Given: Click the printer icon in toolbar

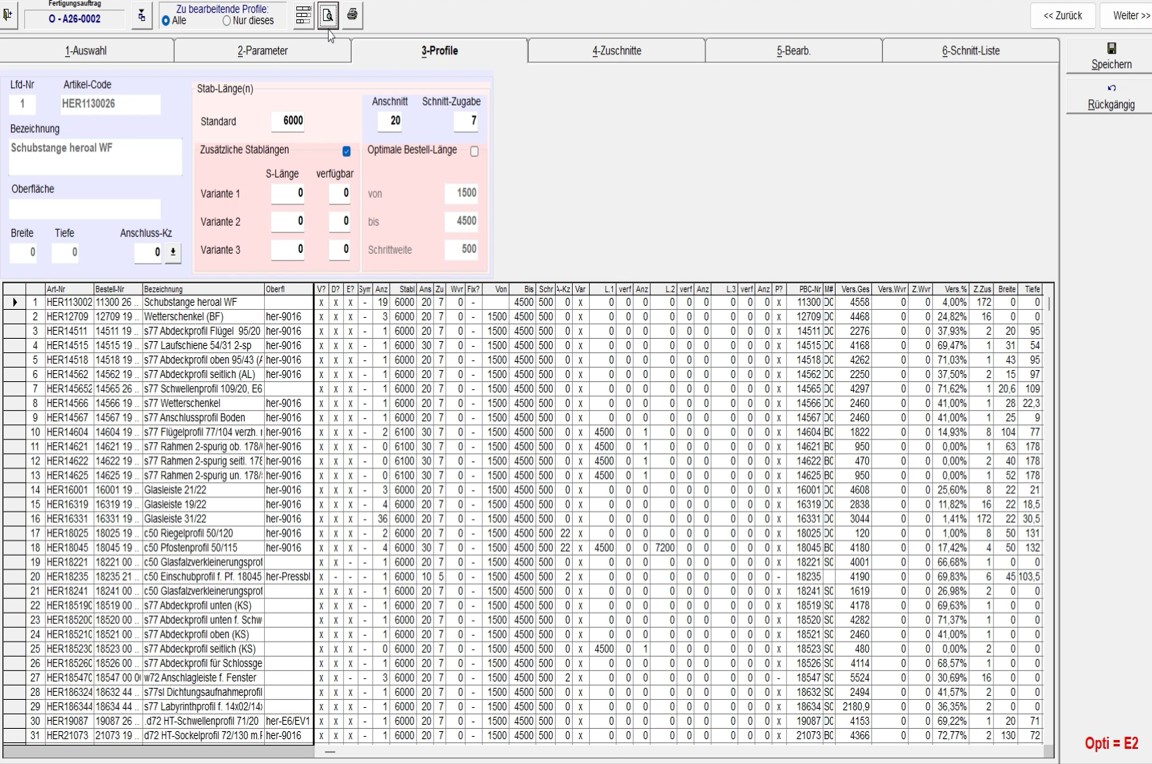Looking at the screenshot, I should click(352, 15).
